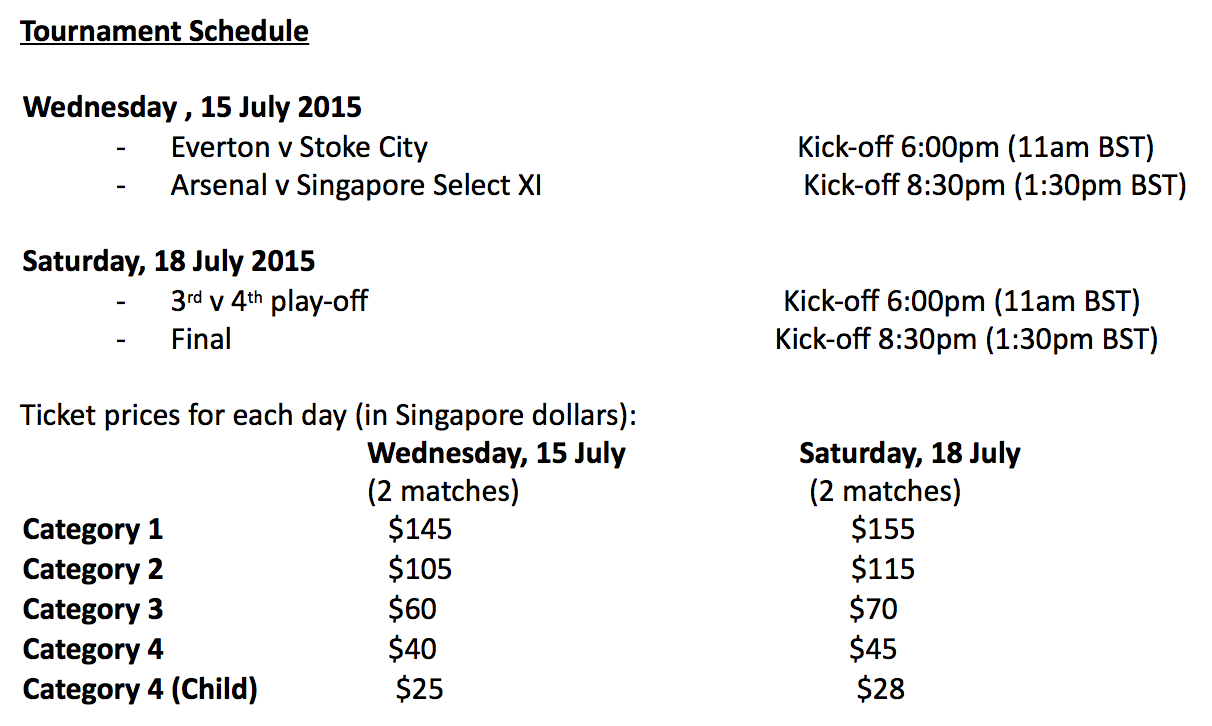This screenshot has height=726, width=1212.
Task: Select the Everton v Stoke City fixture
Action: 299,148
